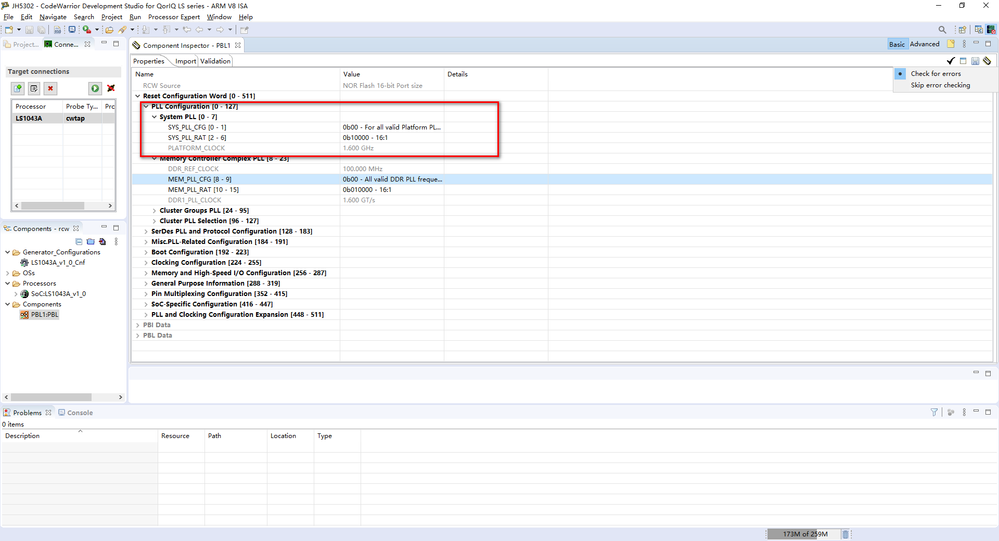999x541 pixels.
Task: Expand Boot Configuration [192 - 223]
Action: pos(146,252)
